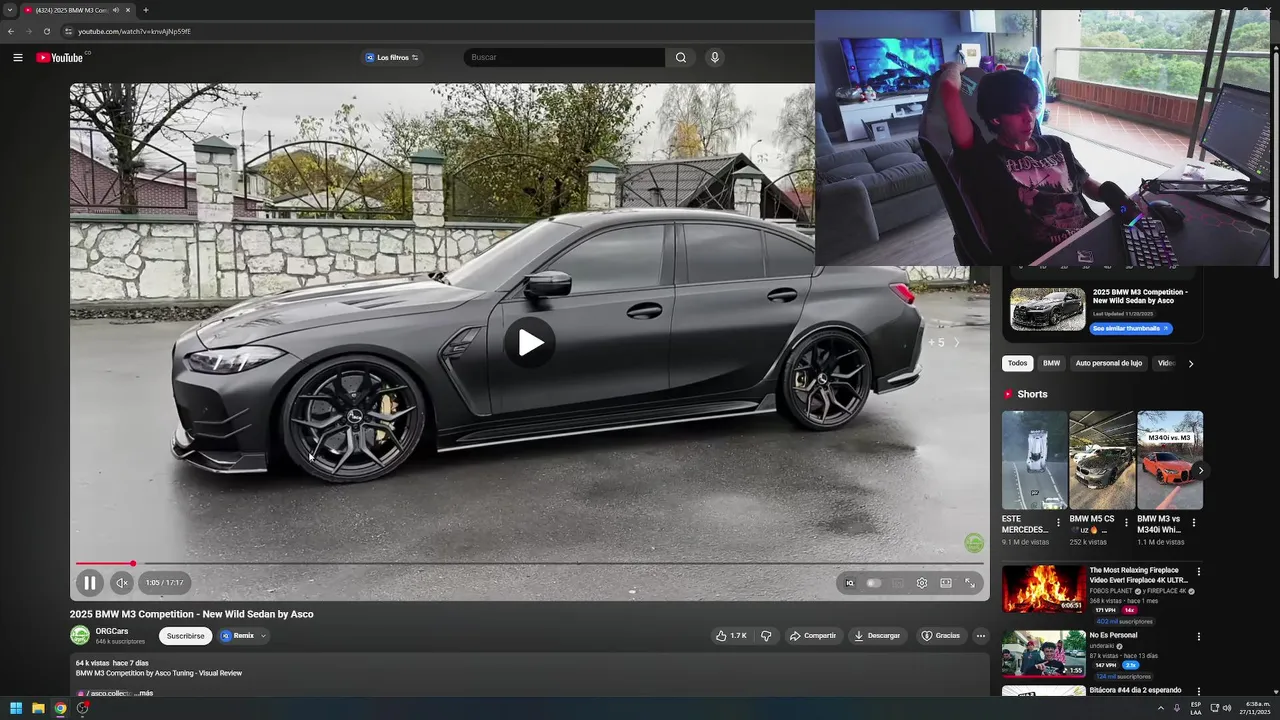
Task: Like the video (1.7 K)
Action: click(731, 636)
